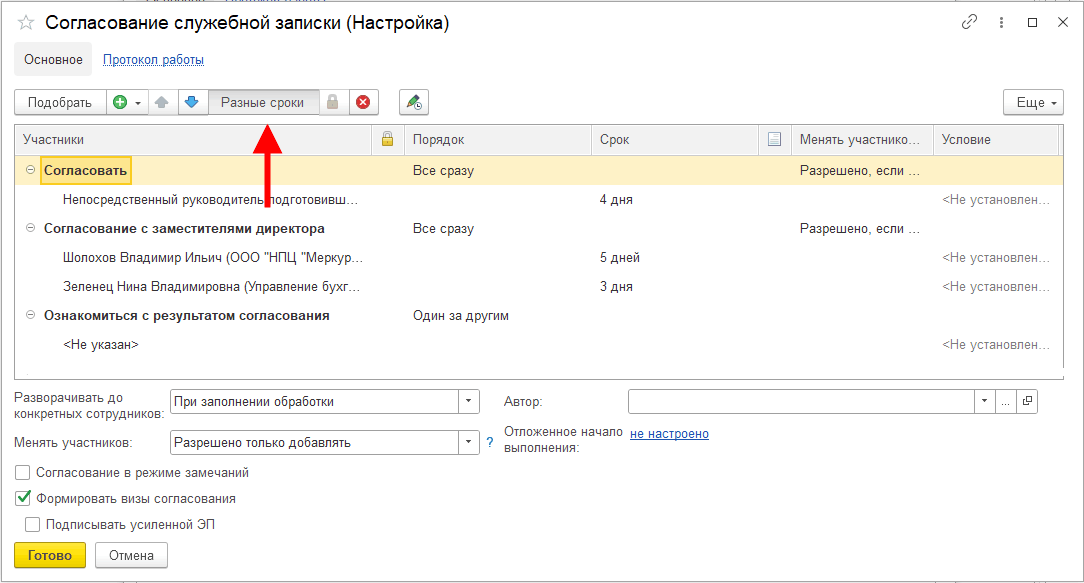Copy link using the chain icon
Viewport: 1084px width, 583px height.
(x=969, y=22)
